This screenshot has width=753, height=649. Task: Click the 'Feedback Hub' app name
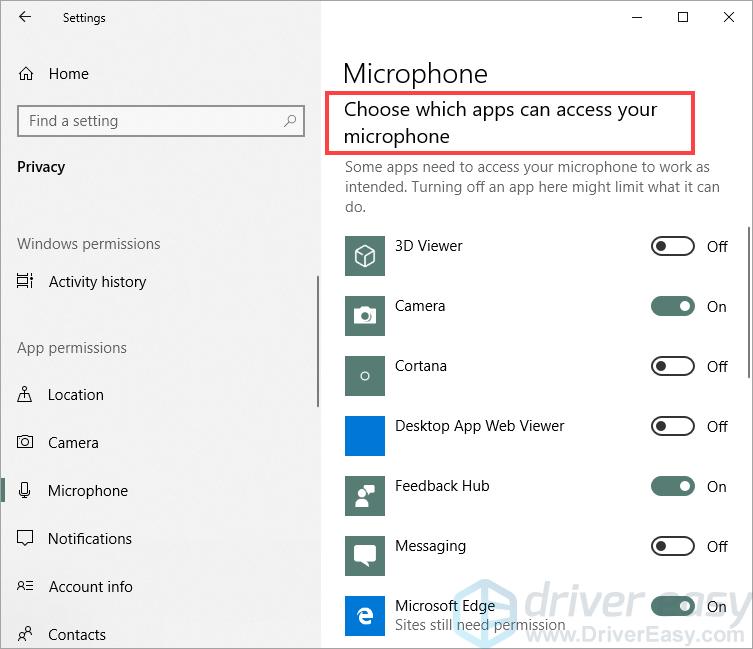(x=442, y=486)
